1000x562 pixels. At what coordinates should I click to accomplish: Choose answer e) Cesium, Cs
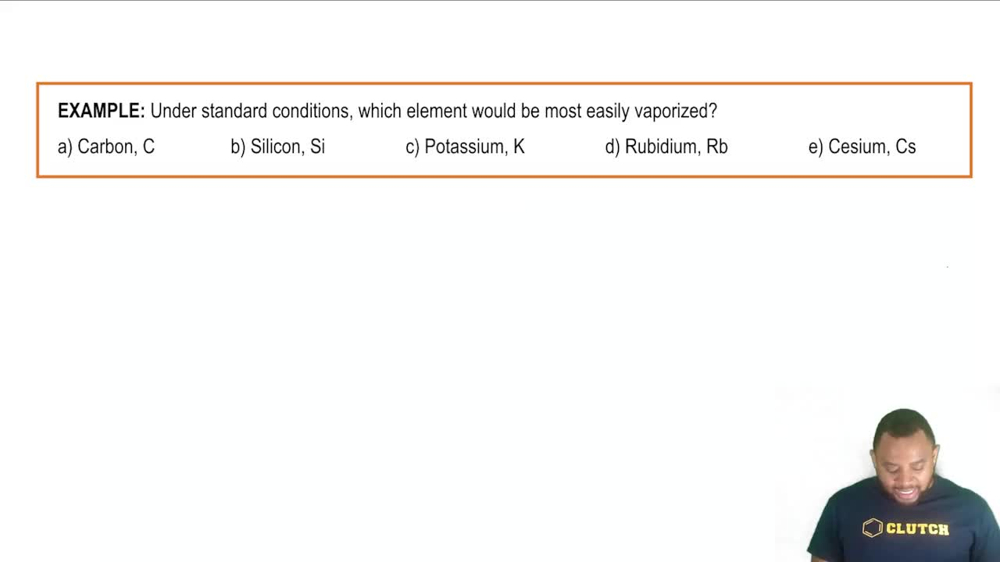click(862, 147)
